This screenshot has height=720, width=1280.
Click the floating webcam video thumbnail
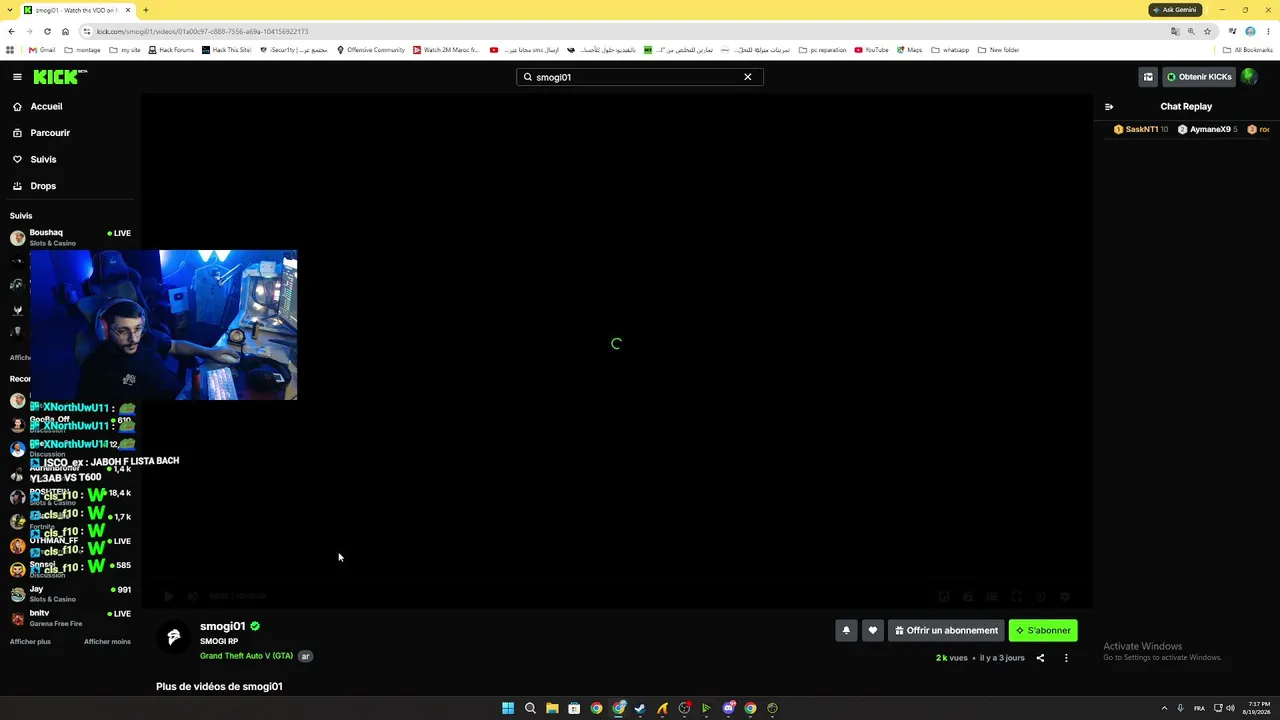point(163,325)
